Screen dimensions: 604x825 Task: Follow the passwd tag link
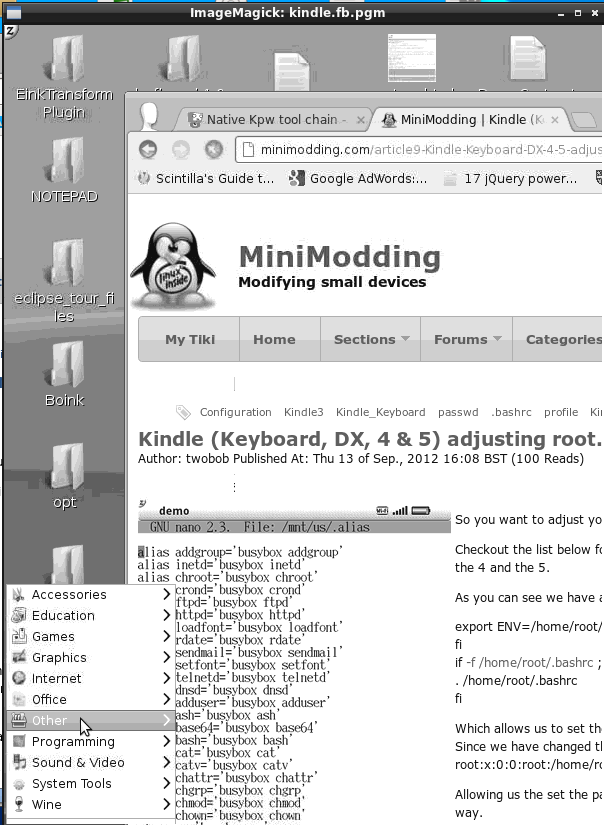point(458,412)
